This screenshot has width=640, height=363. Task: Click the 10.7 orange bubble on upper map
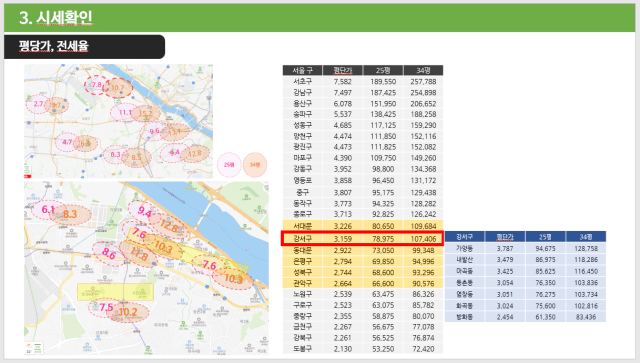(118, 88)
